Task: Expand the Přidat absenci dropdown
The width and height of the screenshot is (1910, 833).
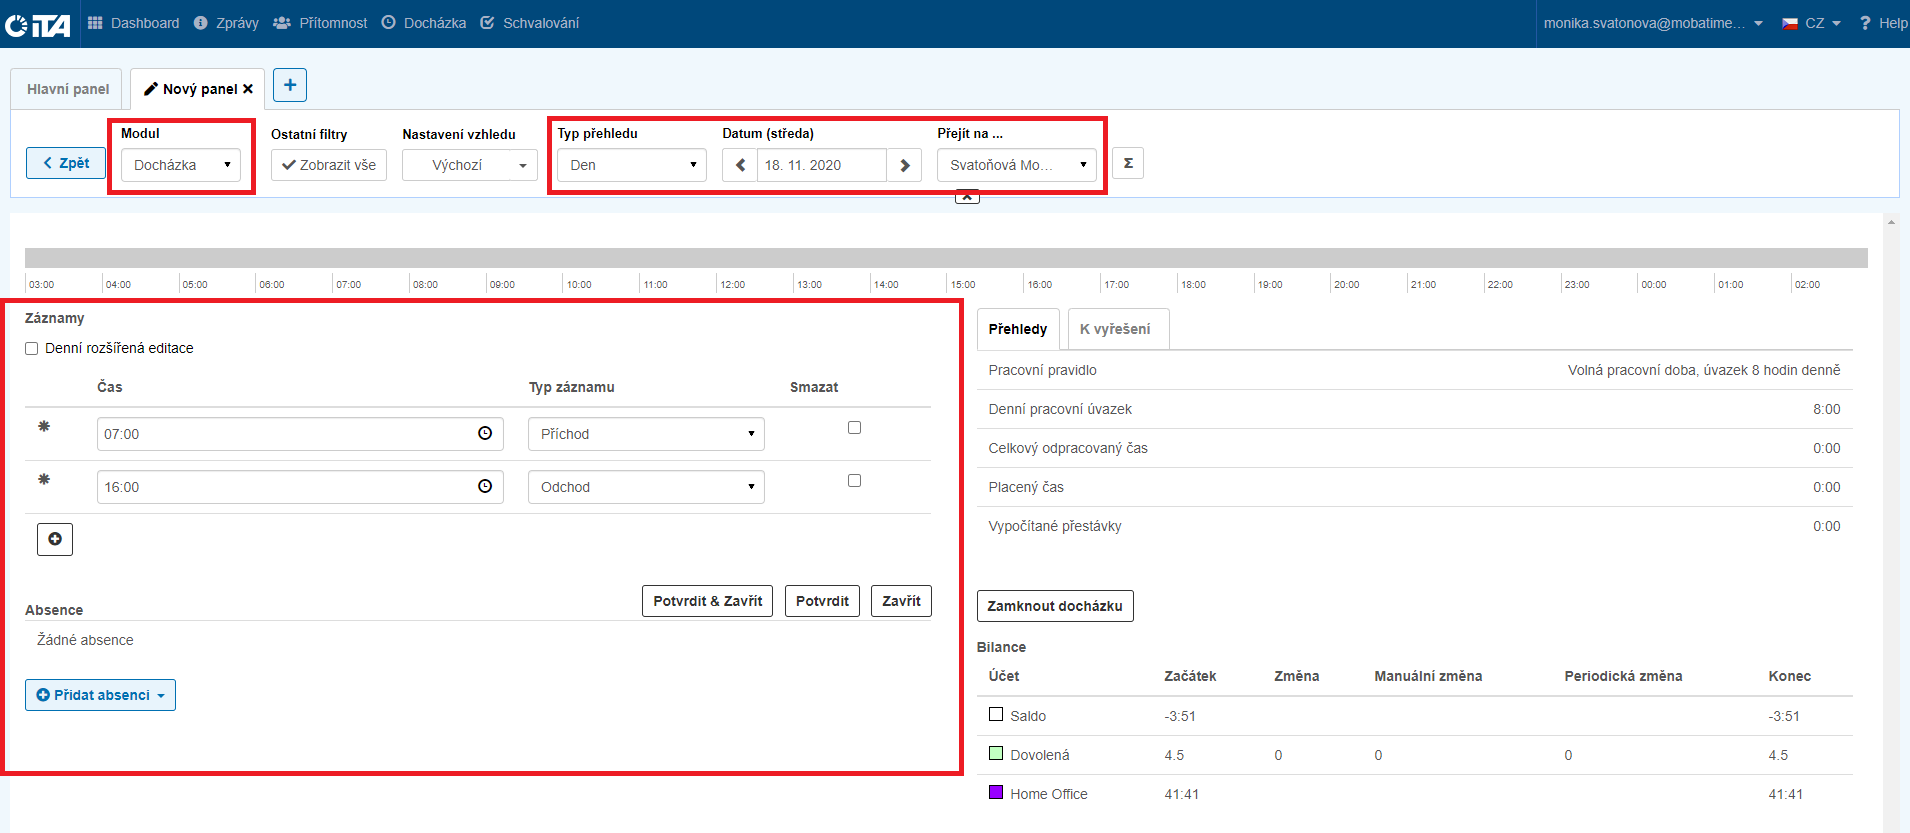Action: (100, 695)
